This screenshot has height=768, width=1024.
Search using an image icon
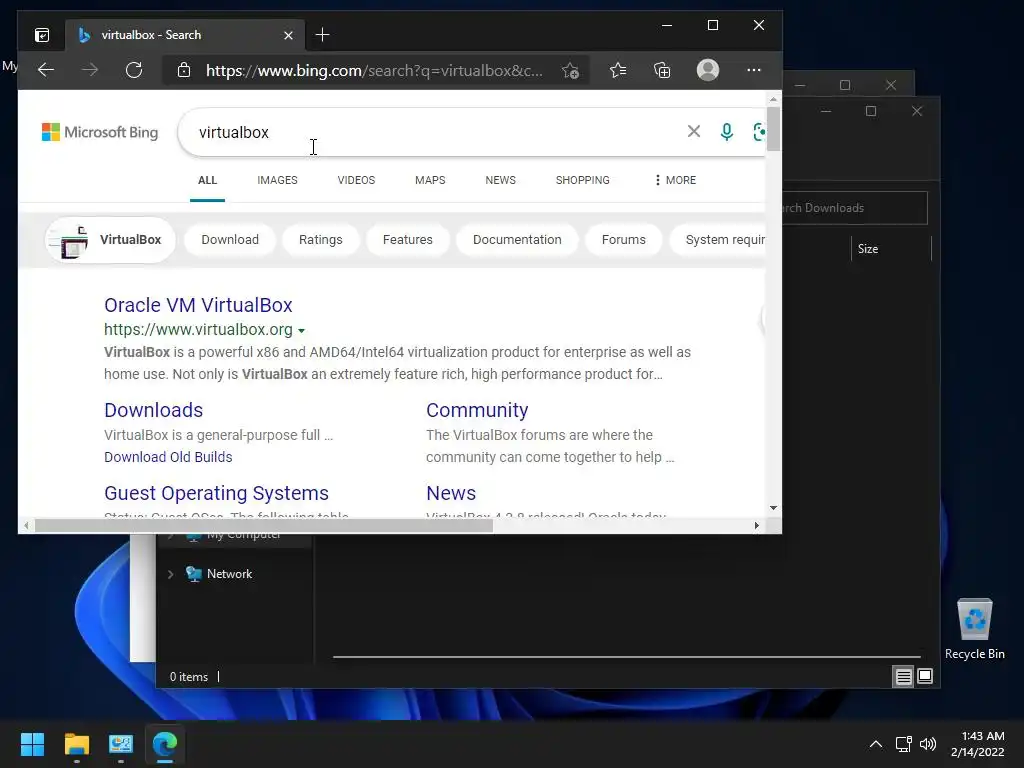click(758, 132)
